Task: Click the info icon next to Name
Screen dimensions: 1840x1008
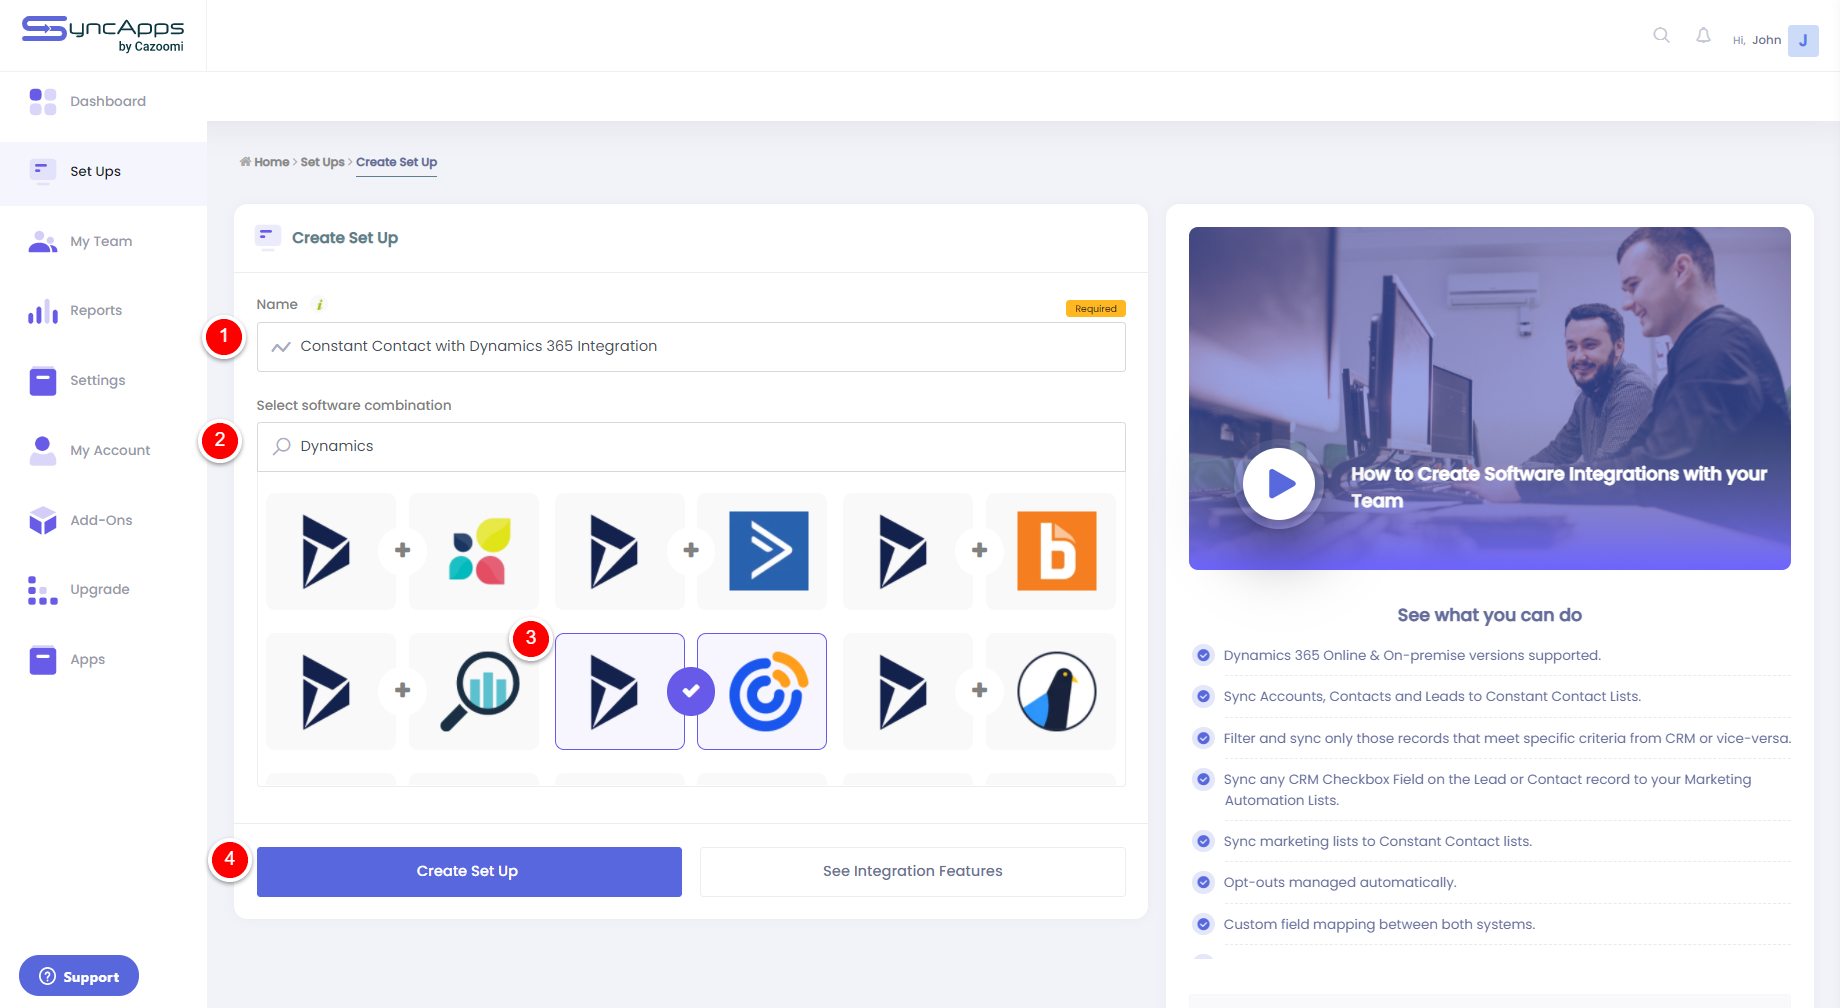Action: 319,305
